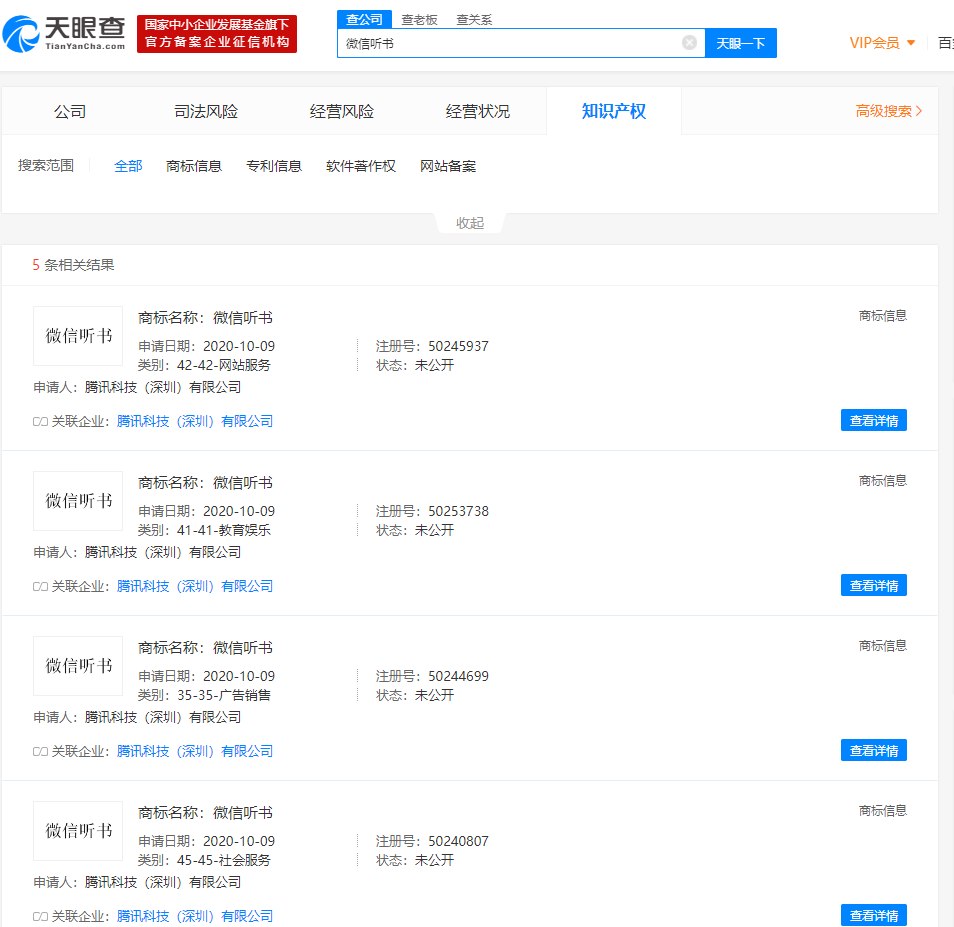Click 商标信息 tag on 50253738 result
Image resolution: width=954 pixels, height=927 pixels.
click(882, 481)
